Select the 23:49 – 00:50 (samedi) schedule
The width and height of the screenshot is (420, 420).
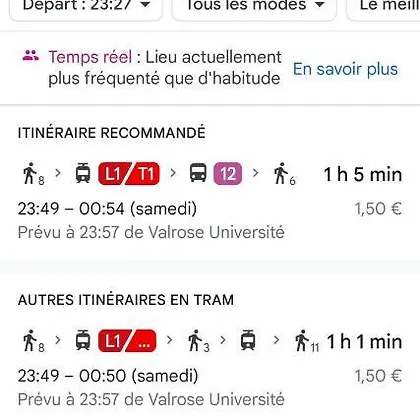tap(108, 376)
